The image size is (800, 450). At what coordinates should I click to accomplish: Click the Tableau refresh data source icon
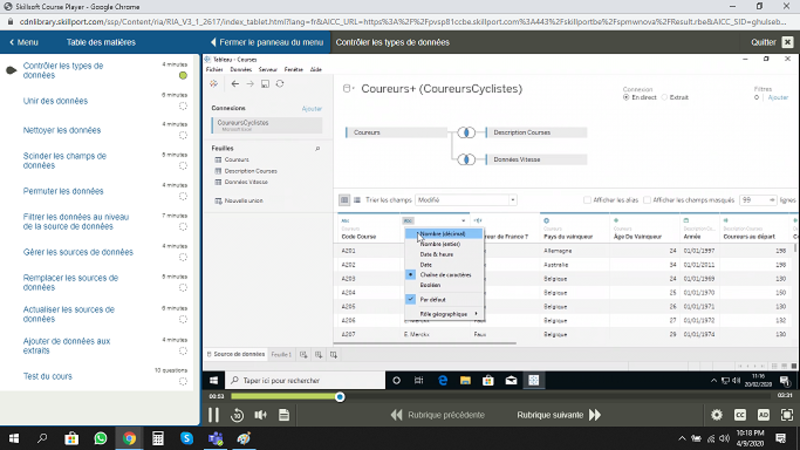point(280,84)
